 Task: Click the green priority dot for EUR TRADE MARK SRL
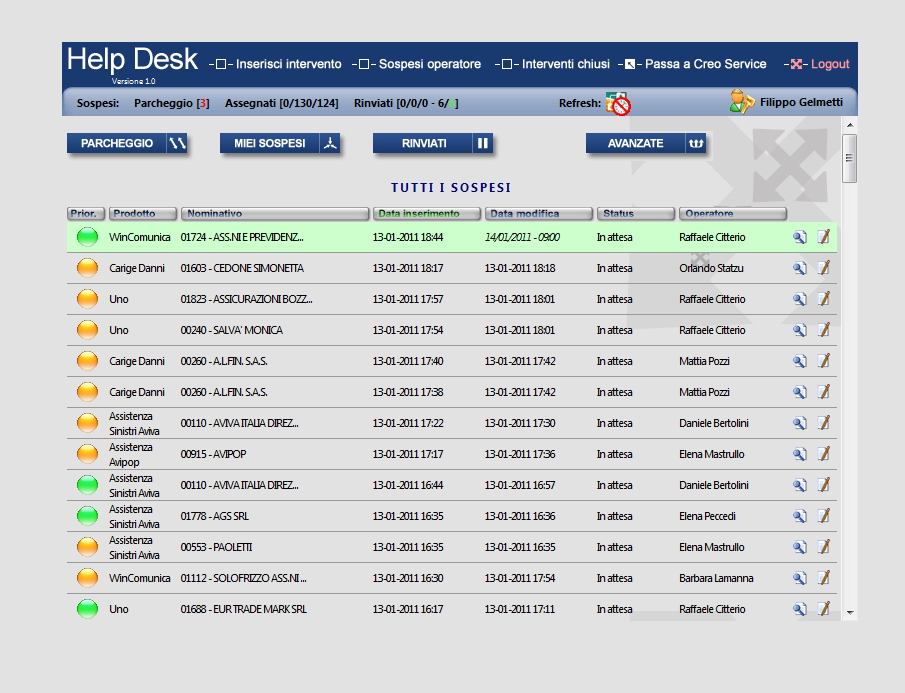coord(86,608)
